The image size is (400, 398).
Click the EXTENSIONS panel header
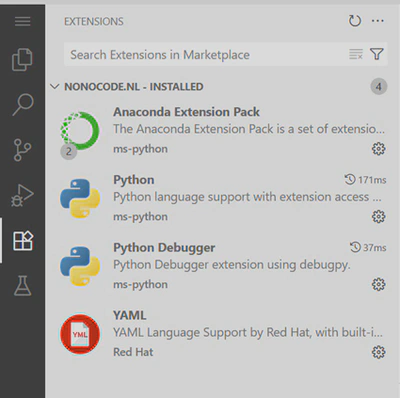[x=94, y=21]
